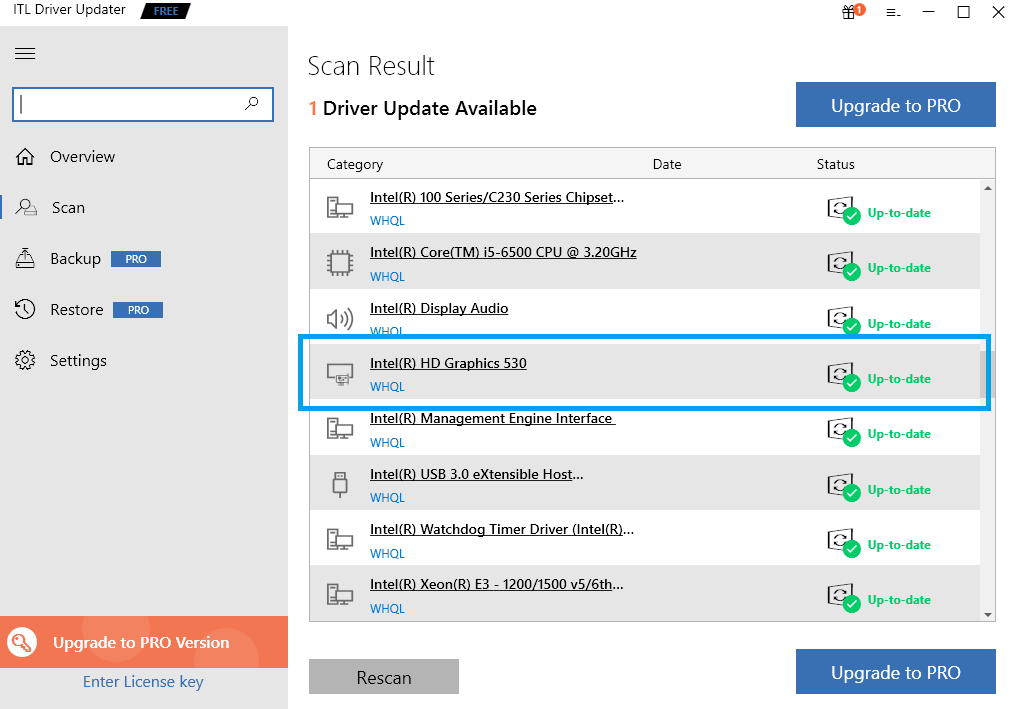Open Intel(R) 100 Series/C230 Series Chipset driver link
The image size is (1011, 709).
pyautogui.click(x=497, y=197)
